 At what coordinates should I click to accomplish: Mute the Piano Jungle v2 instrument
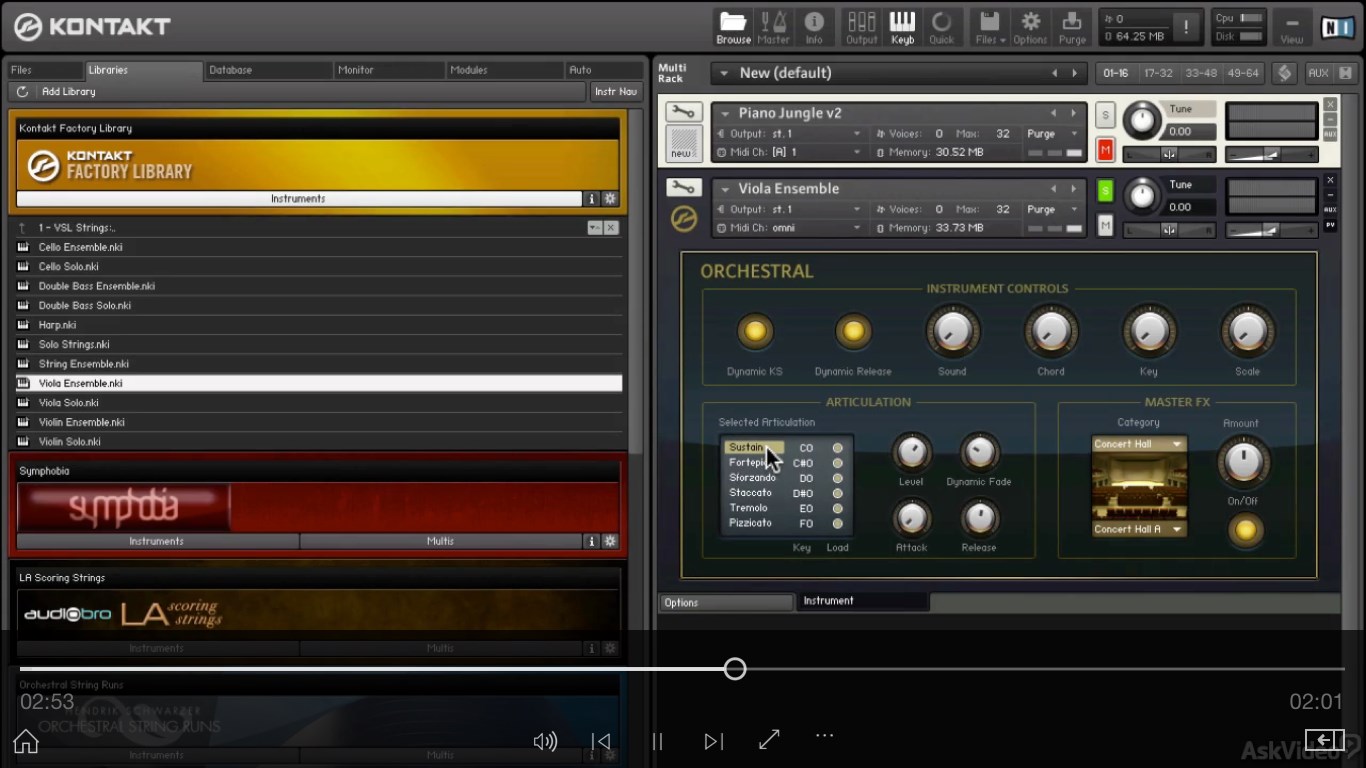1105,150
